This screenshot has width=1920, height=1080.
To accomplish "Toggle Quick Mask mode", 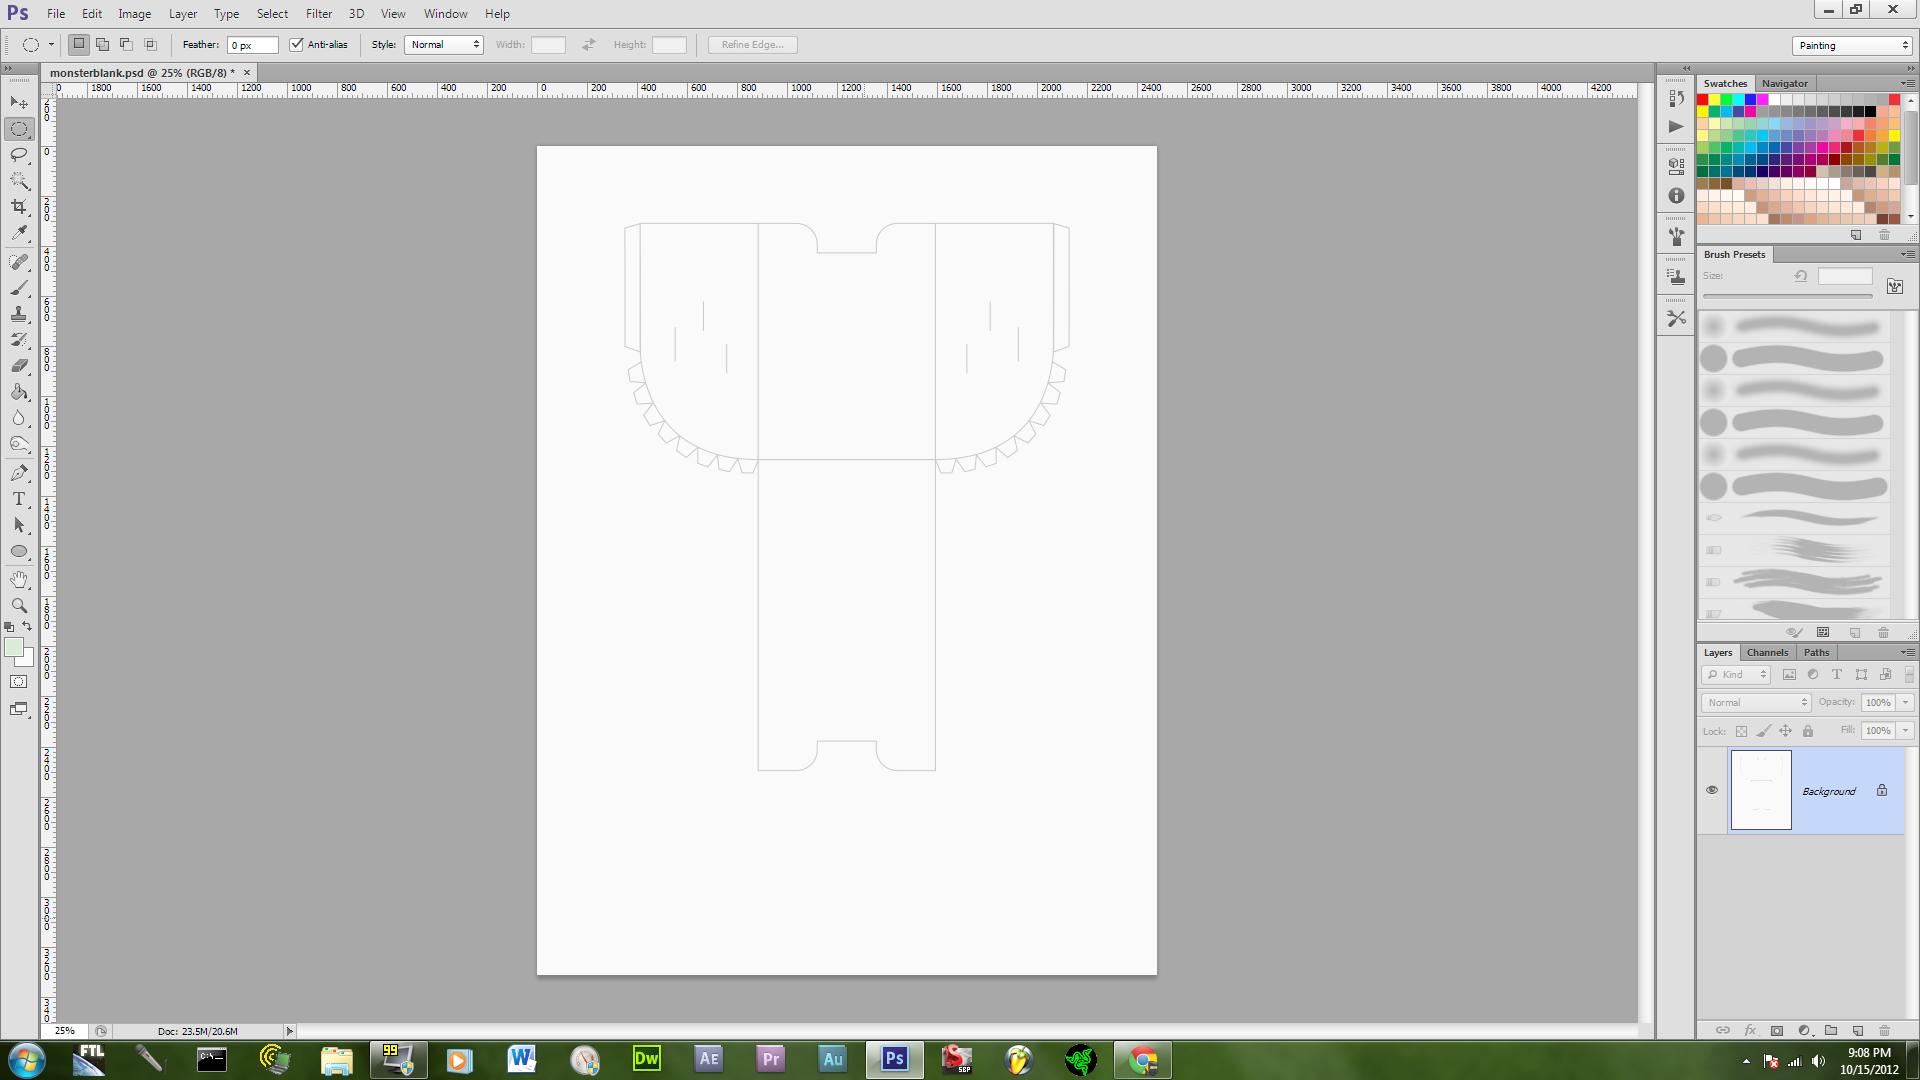I will [19, 682].
